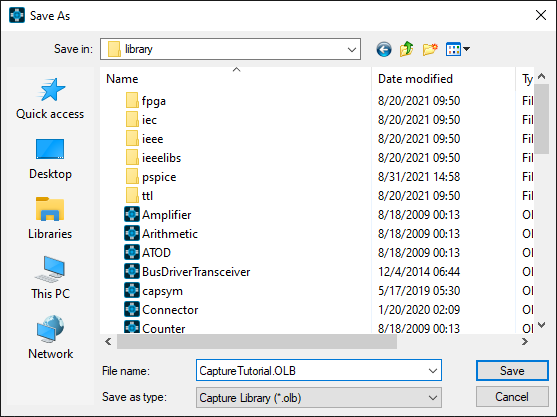Image resolution: width=557 pixels, height=417 pixels.
Task: Go up one folder level
Action: coord(407,49)
